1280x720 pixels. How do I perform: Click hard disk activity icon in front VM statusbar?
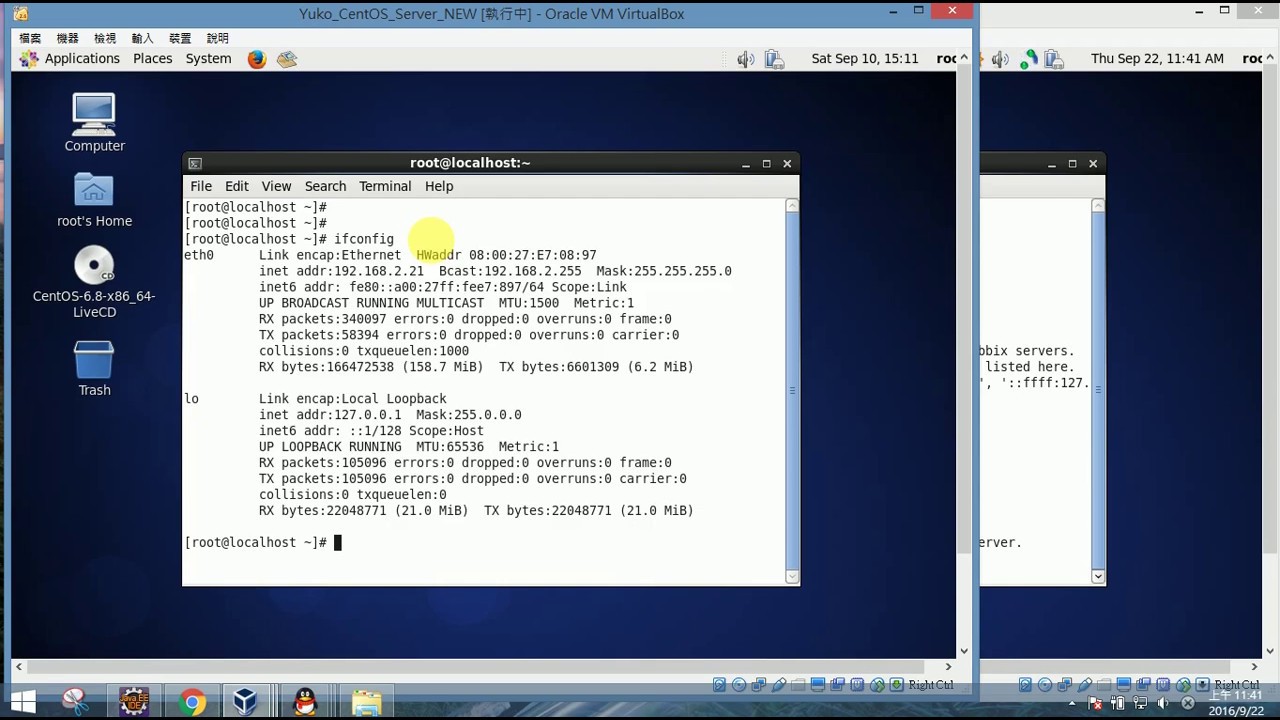(720, 685)
